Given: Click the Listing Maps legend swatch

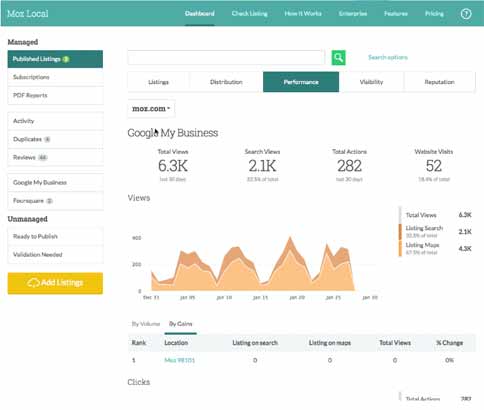Looking at the screenshot, I should click(x=400, y=248).
